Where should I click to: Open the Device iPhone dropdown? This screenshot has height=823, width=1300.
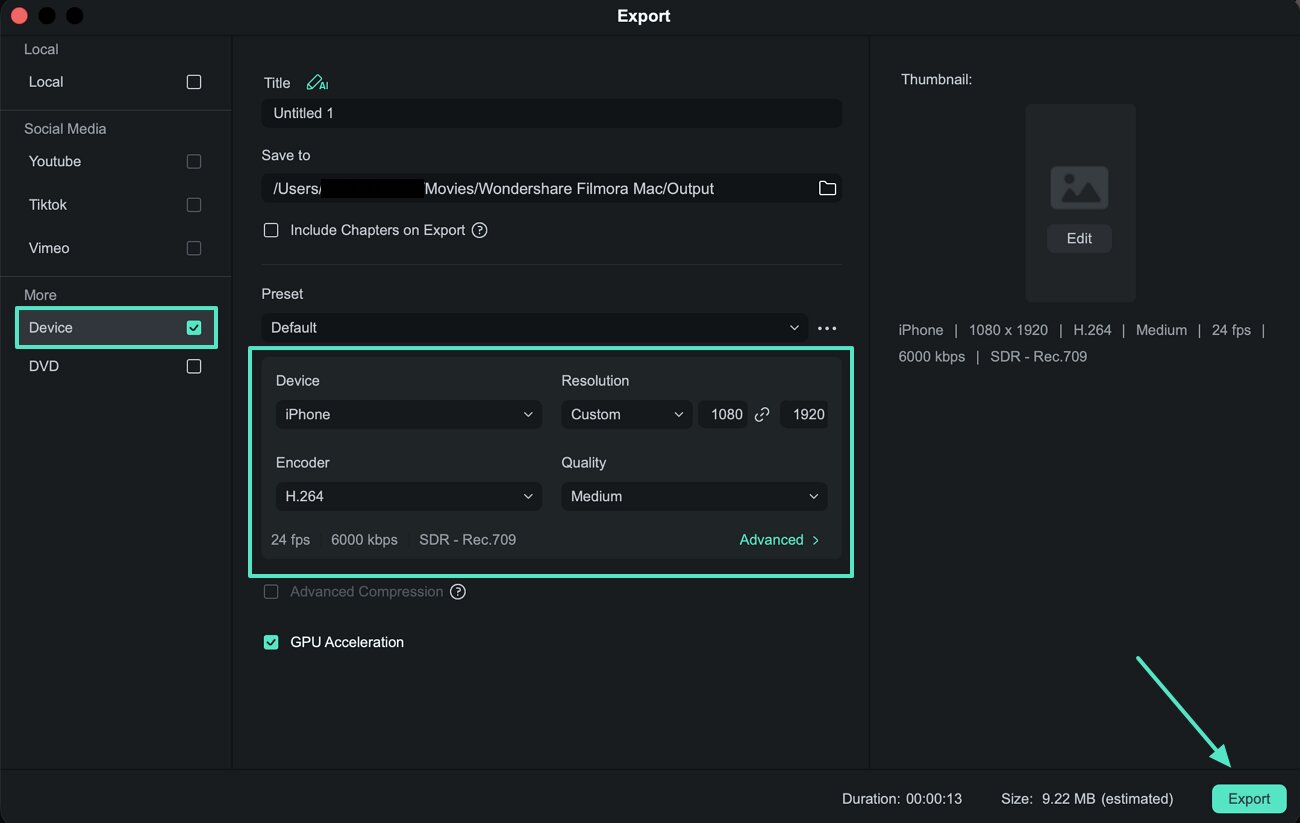click(x=409, y=414)
